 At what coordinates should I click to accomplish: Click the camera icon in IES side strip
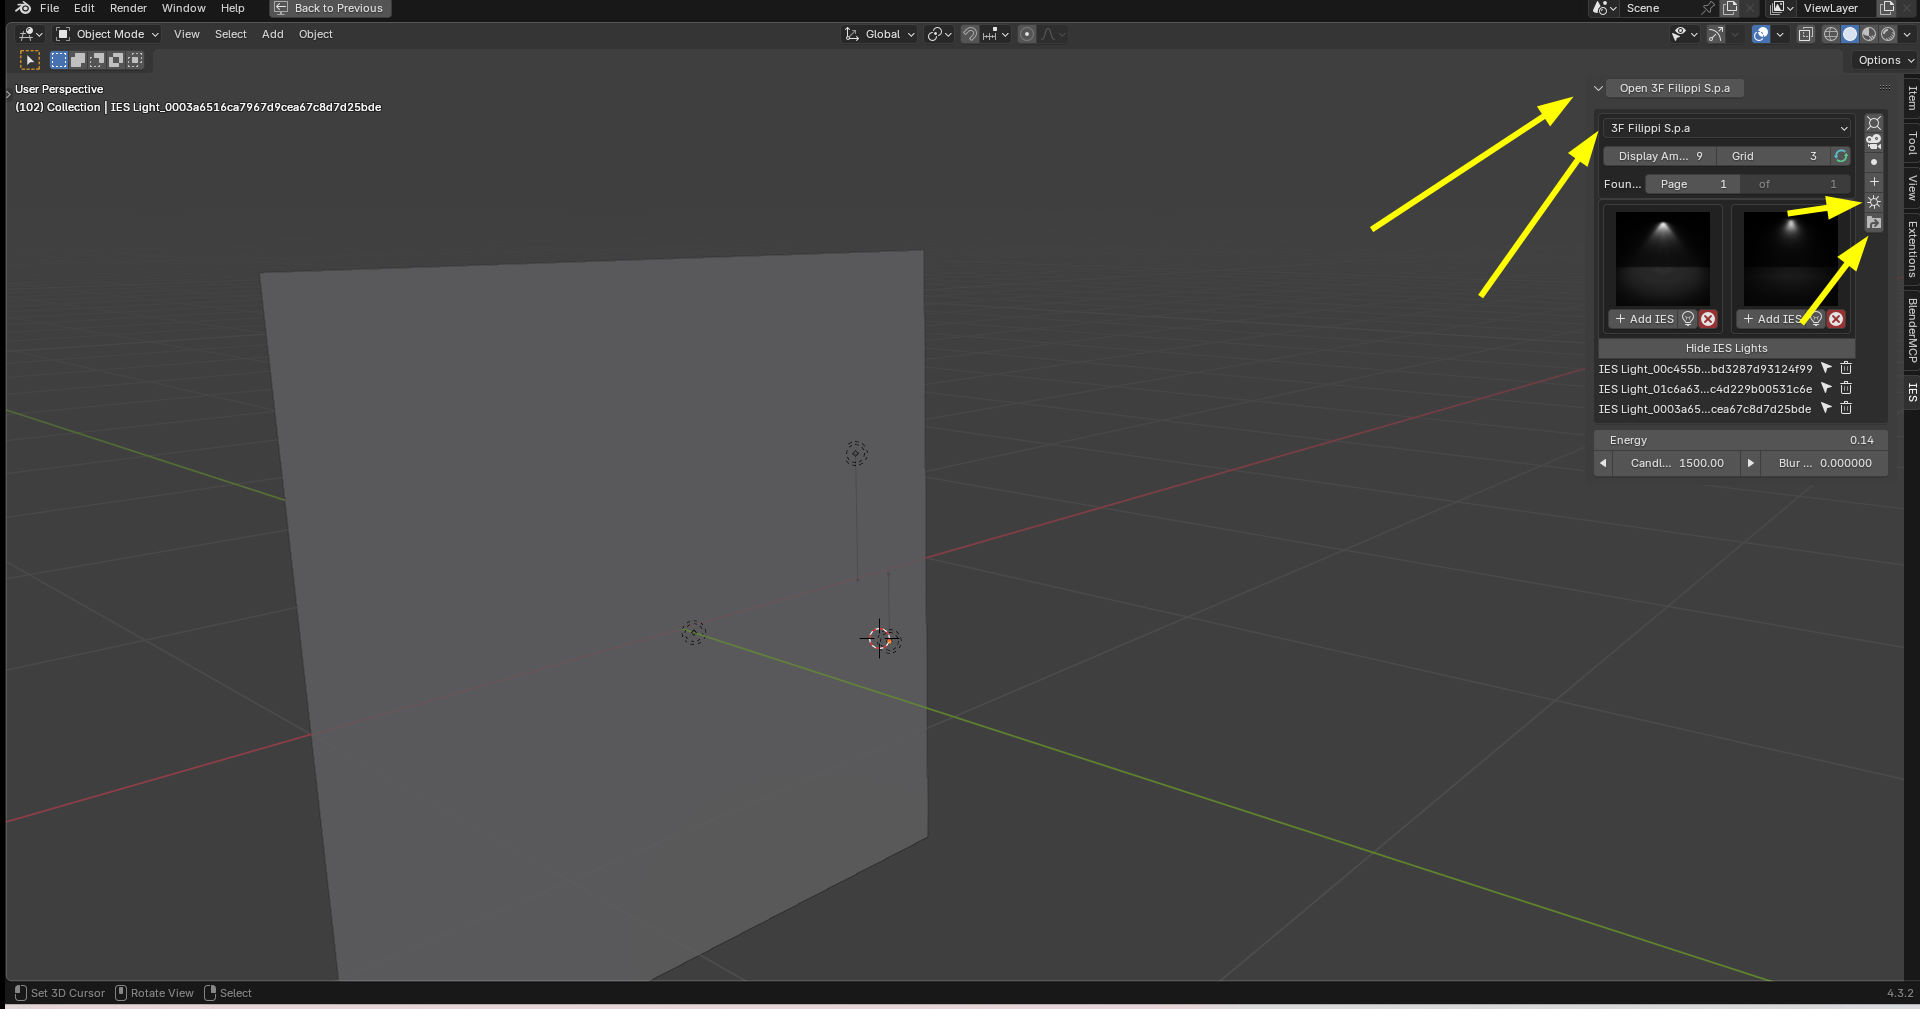1874,142
